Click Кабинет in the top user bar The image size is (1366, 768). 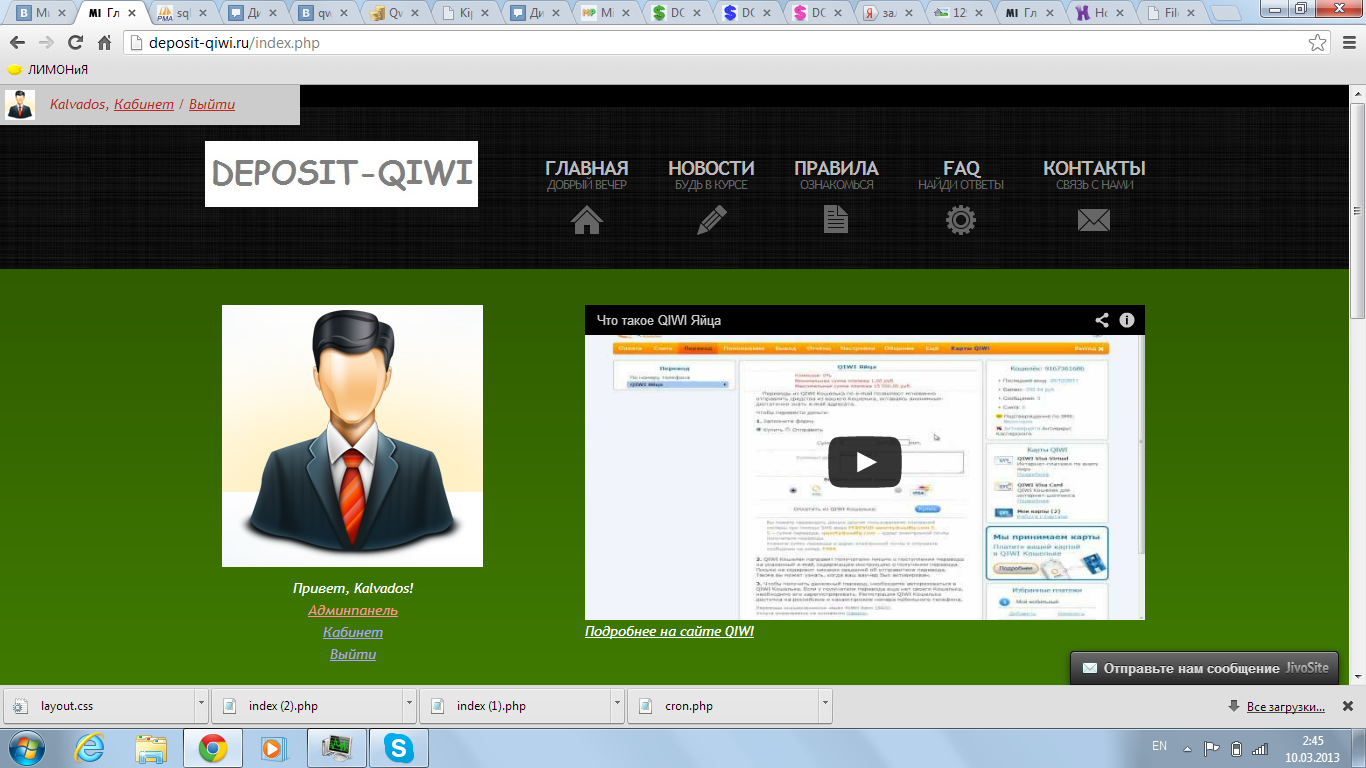pyautogui.click(x=144, y=104)
